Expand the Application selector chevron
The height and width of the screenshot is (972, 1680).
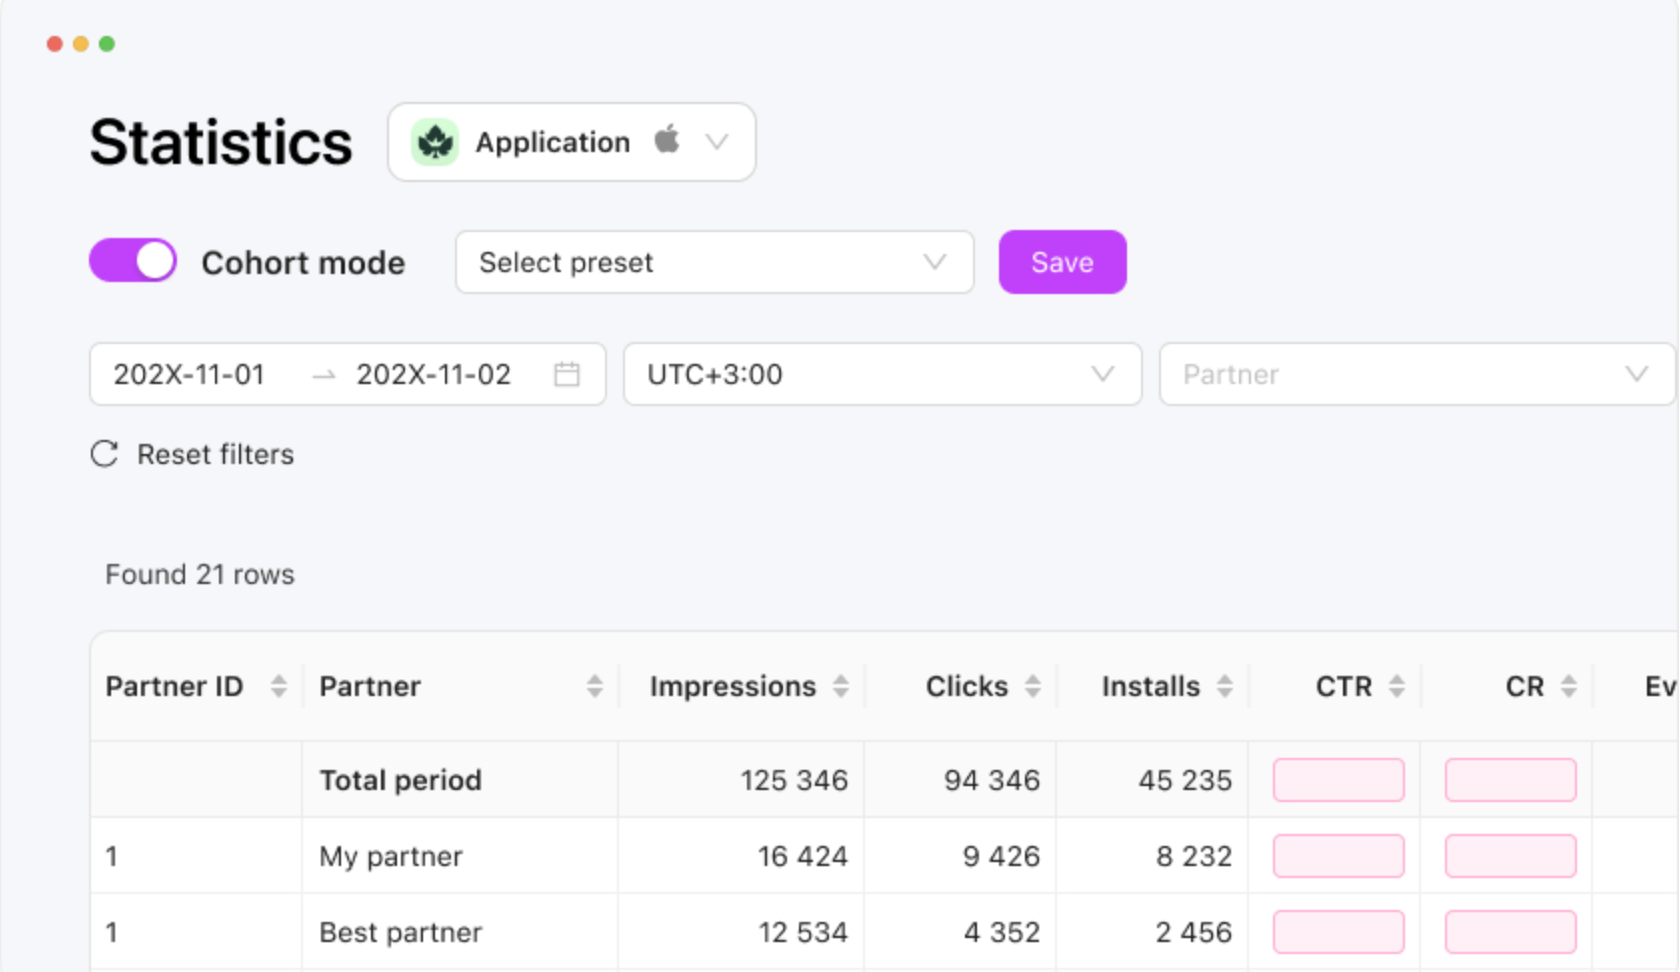[717, 142]
